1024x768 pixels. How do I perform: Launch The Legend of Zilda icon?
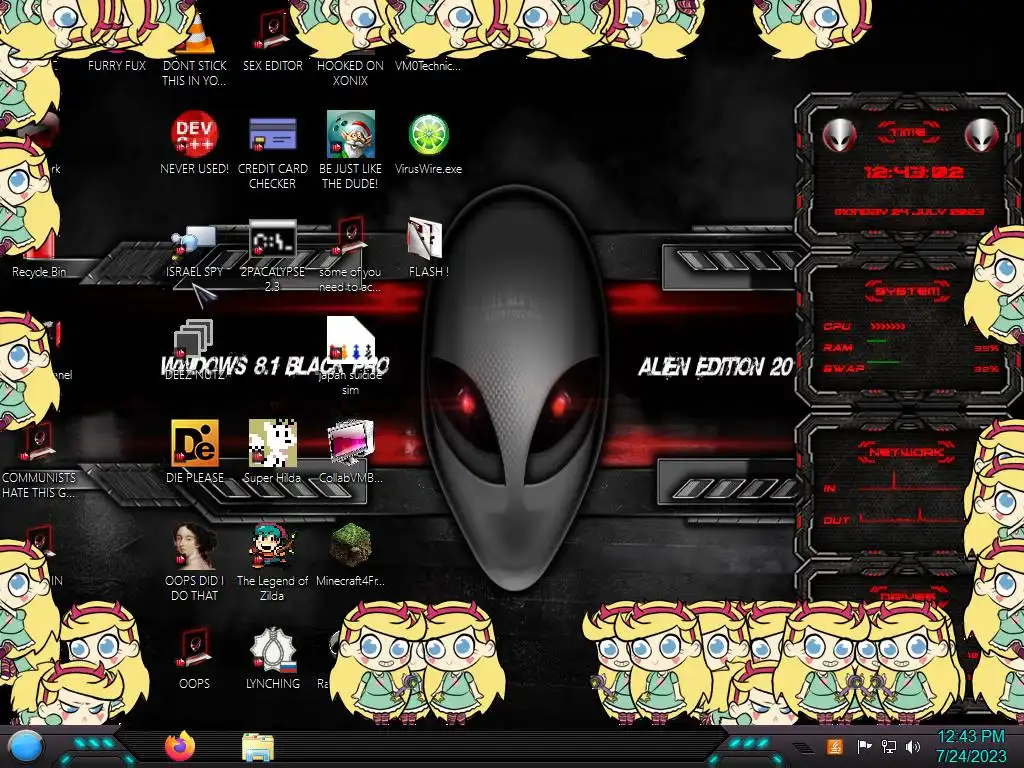click(x=272, y=546)
